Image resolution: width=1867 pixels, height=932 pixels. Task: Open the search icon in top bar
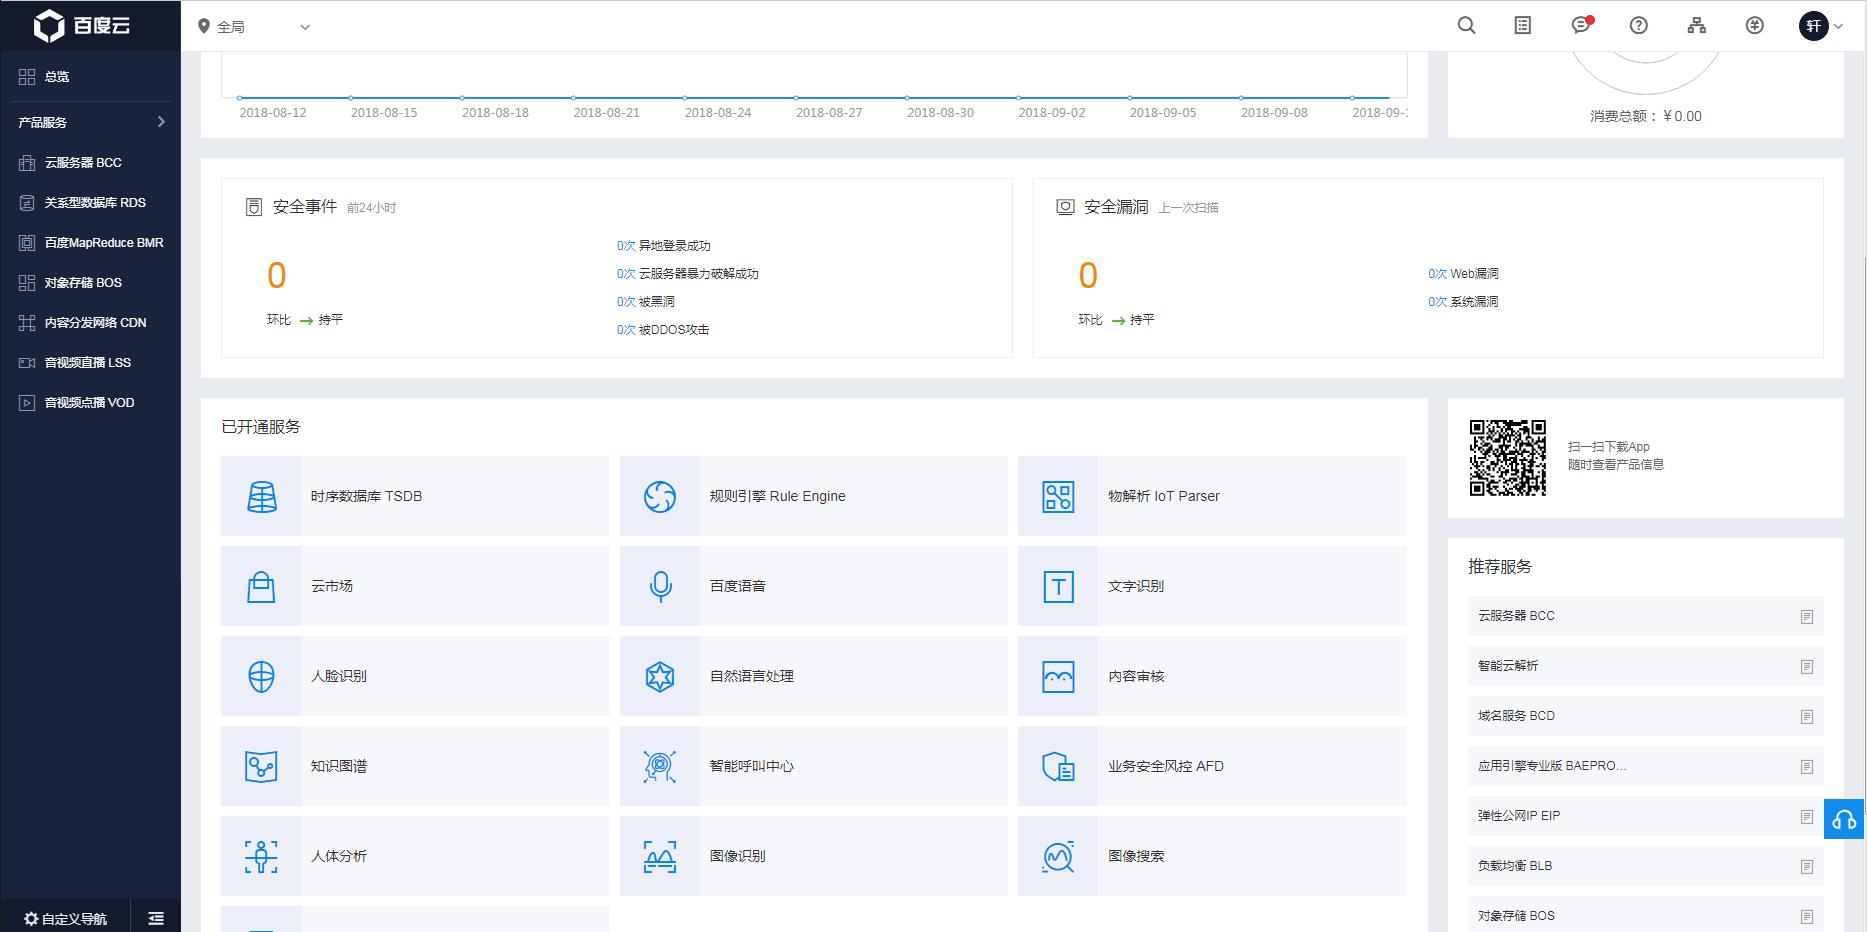(1466, 26)
